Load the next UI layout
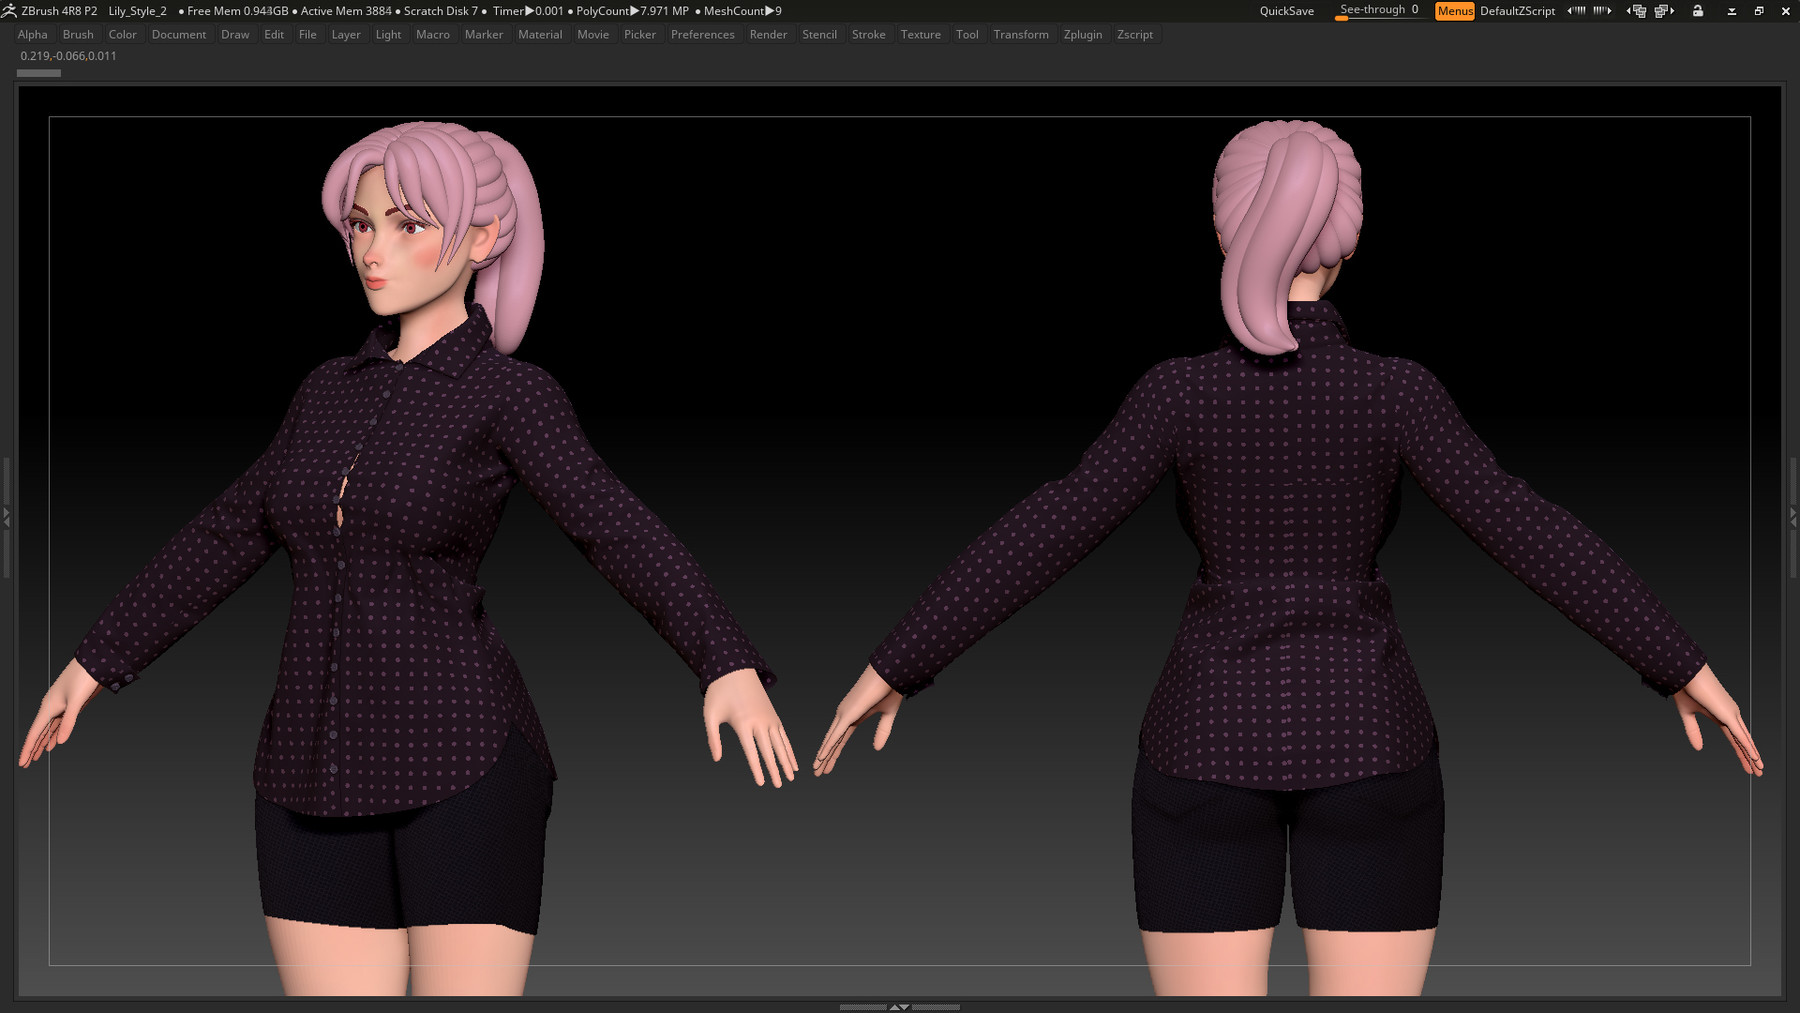This screenshot has height=1013, width=1800. (1665, 11)
